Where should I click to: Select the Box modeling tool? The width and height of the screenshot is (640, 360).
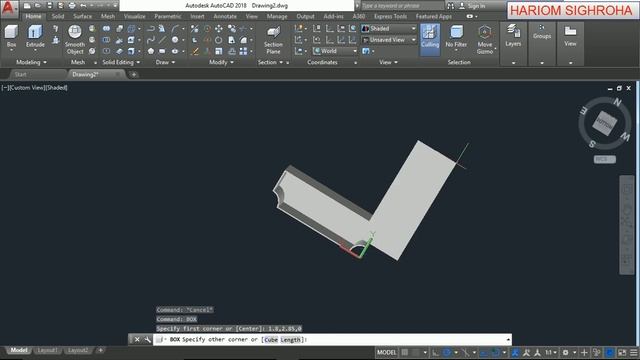coord(11,36)
